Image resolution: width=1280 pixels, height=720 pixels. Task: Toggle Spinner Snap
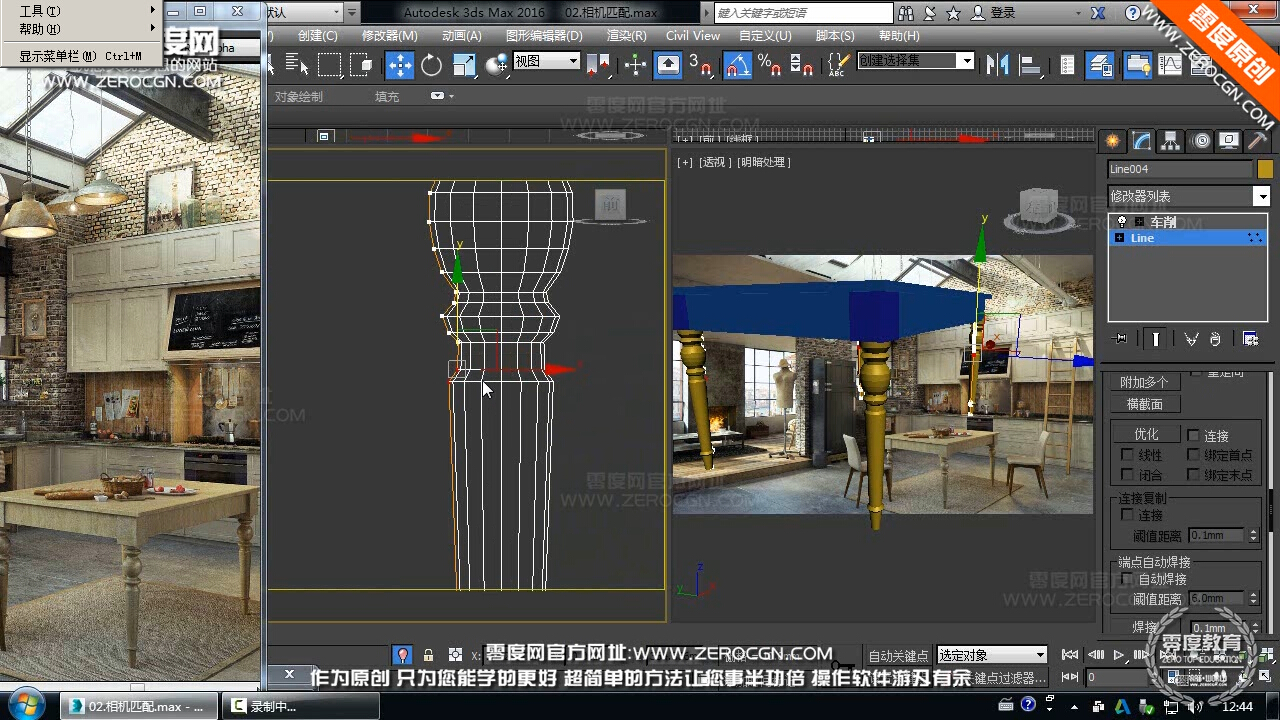pos(801,66)
